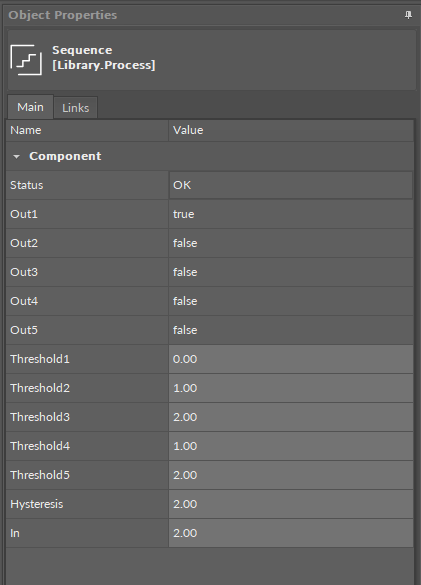421x585 pixels.
Task: Click the Name column header
Action: pyautogui.click(x=87, y=130)
